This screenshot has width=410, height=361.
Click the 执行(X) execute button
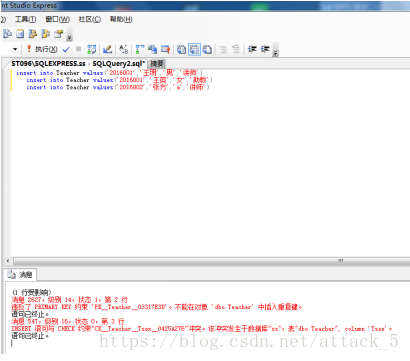42,49
